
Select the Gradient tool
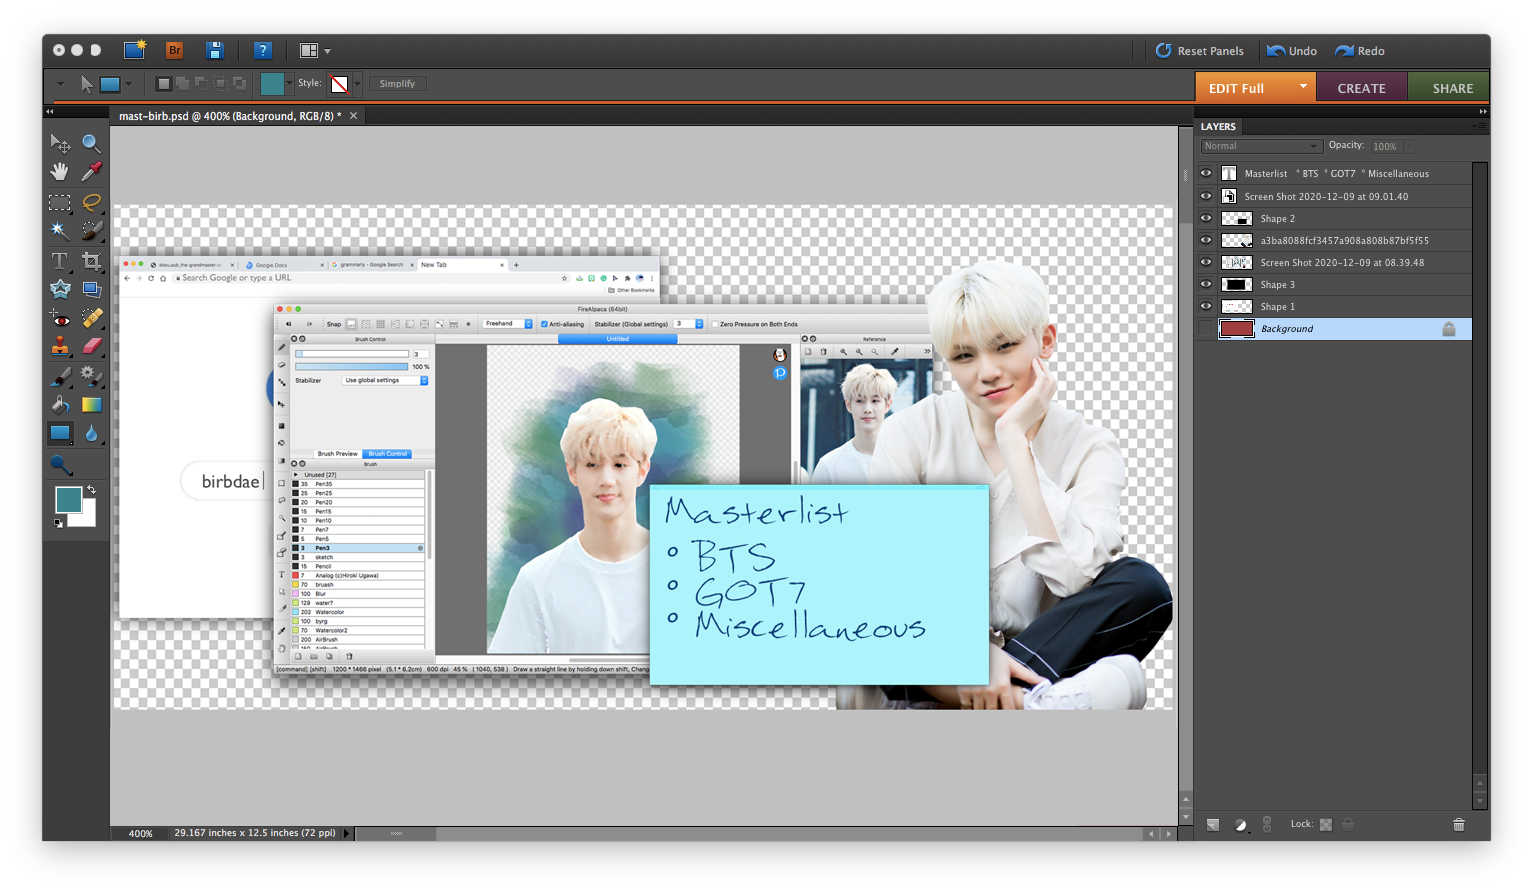91,405
